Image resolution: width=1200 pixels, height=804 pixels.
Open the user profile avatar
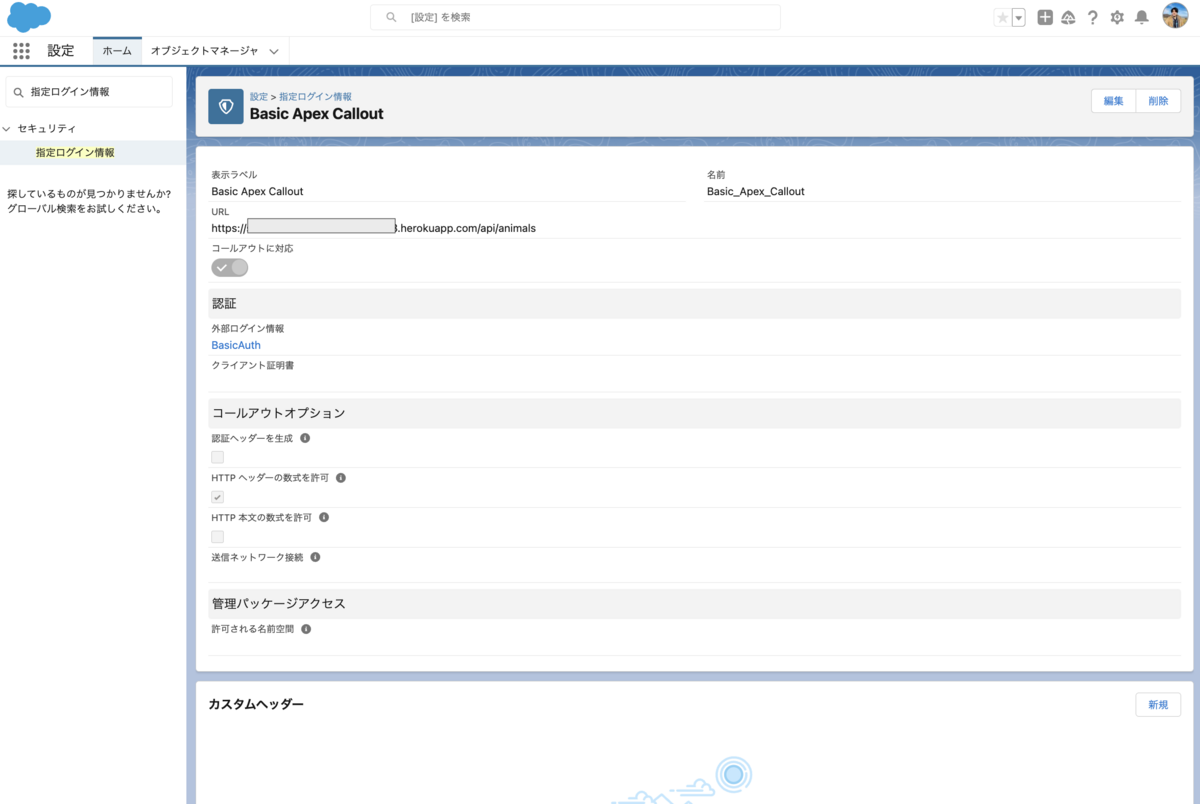point(1175,16)
